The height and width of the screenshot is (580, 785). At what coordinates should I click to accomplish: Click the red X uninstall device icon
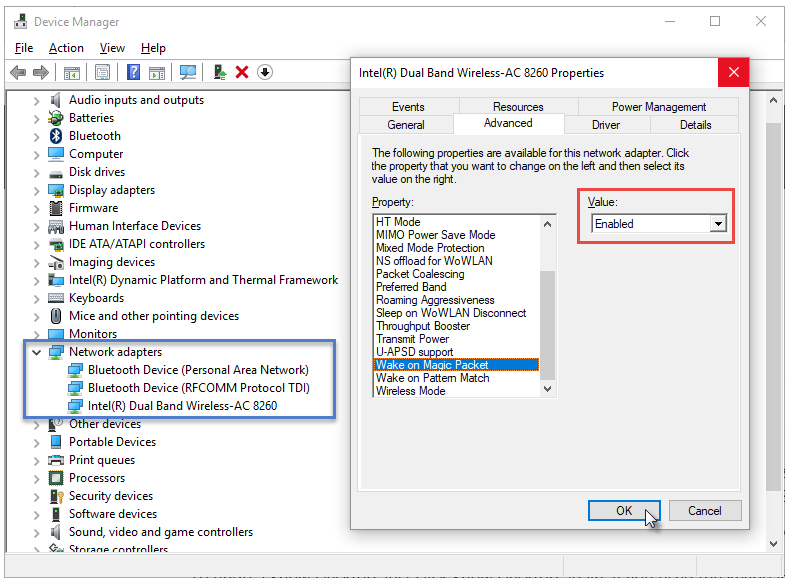coord(242,72)
